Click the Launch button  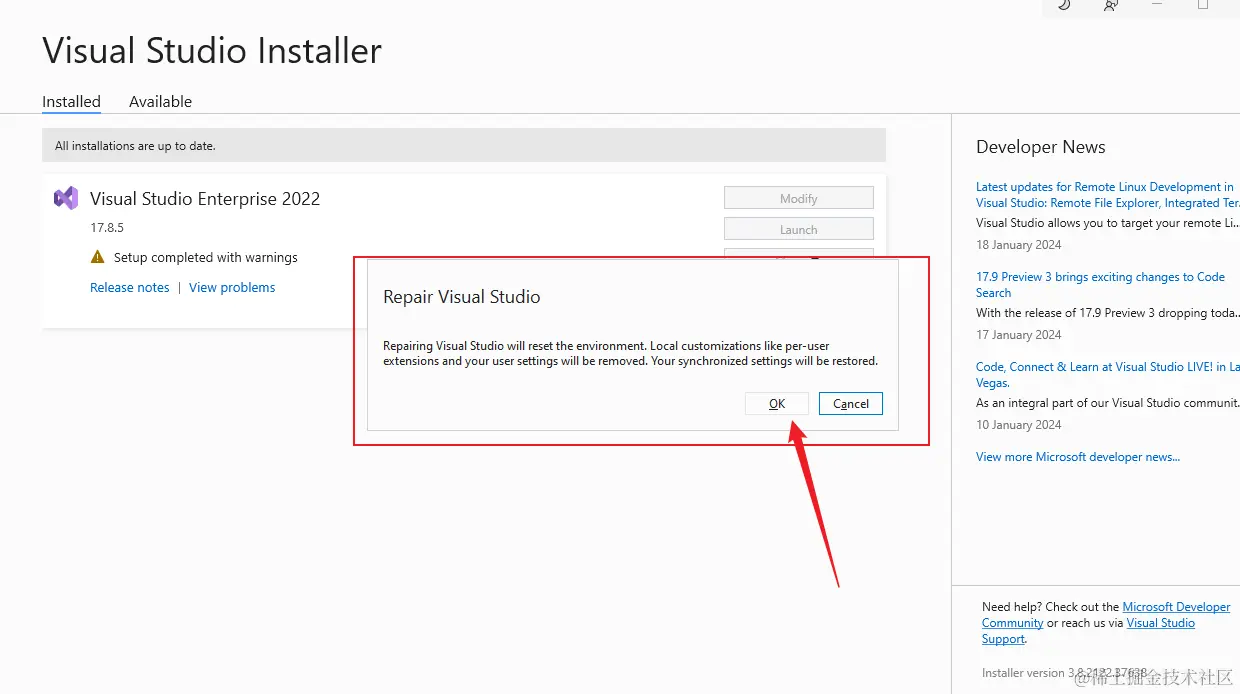click(x=799, y=229)
